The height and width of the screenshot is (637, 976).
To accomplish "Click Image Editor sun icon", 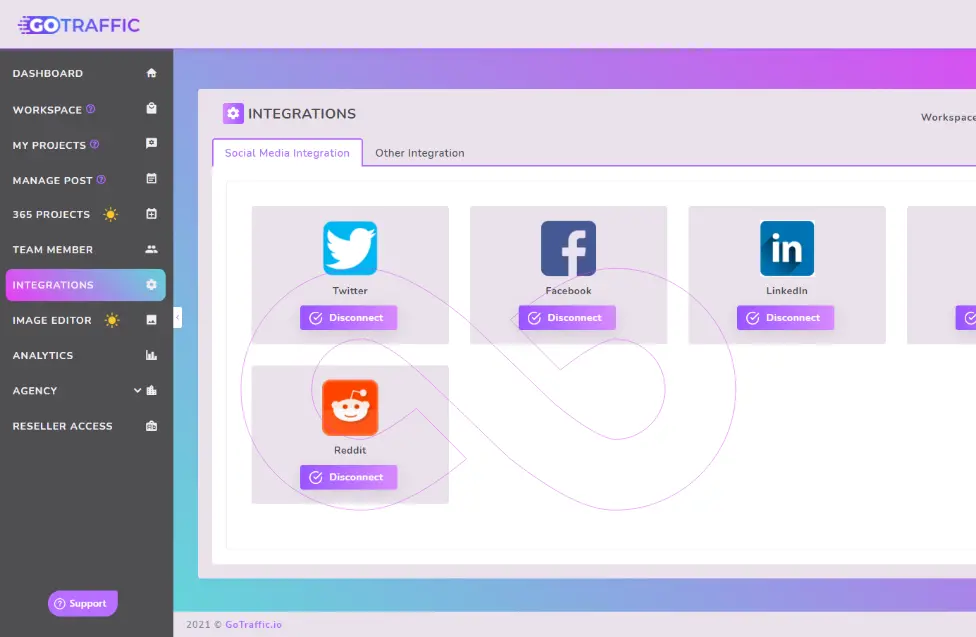I will pyautogui.click(x=112, y=320).
